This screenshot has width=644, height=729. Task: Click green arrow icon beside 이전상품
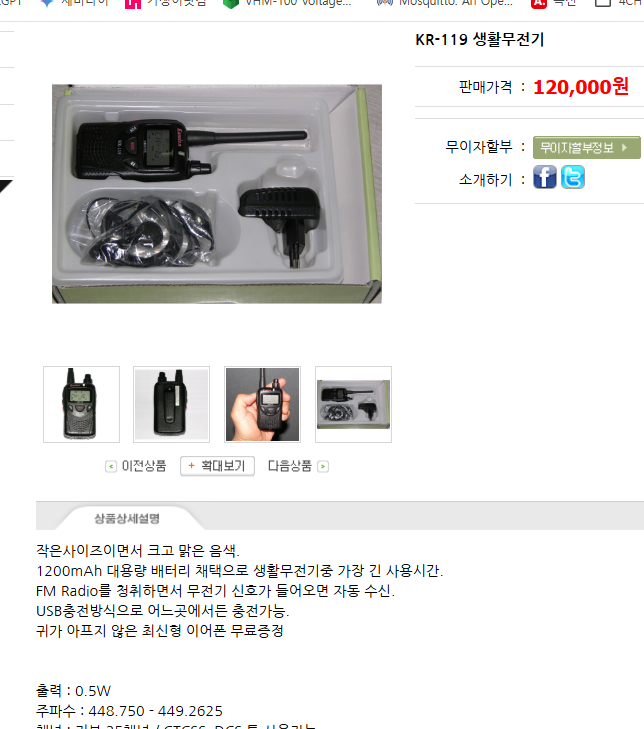pyautogui.click(x=111, y=466)
